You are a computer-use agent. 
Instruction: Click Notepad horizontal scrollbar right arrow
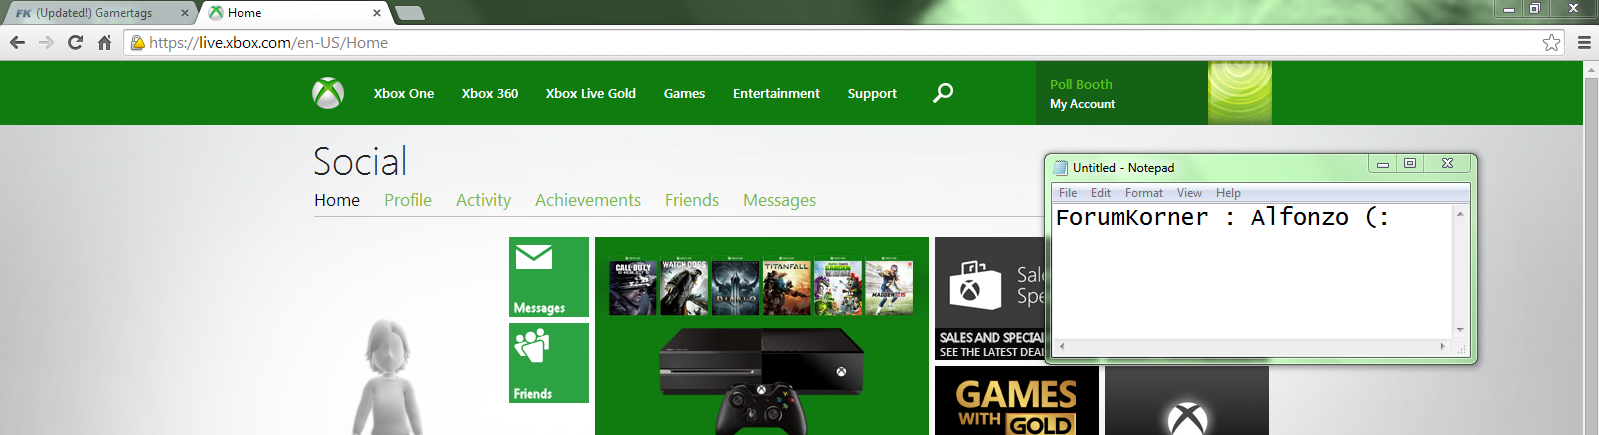pyautogui.click(x=1443, y=346)
